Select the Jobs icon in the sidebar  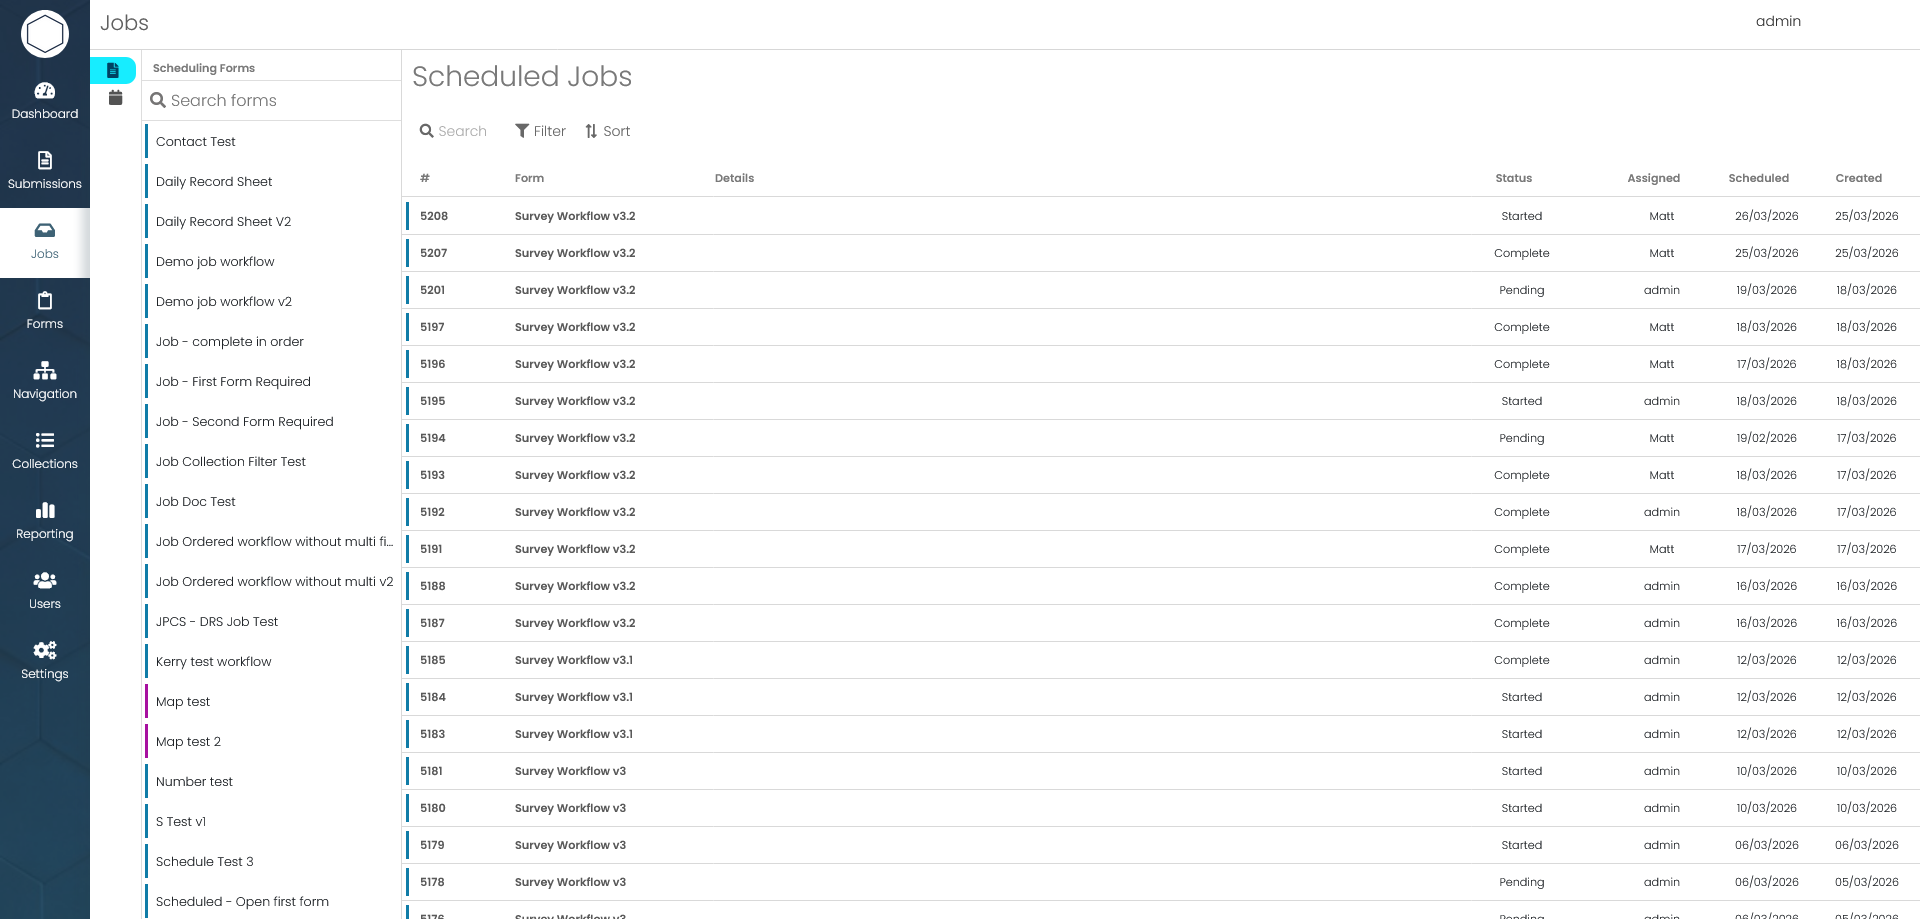click(44, 241)
